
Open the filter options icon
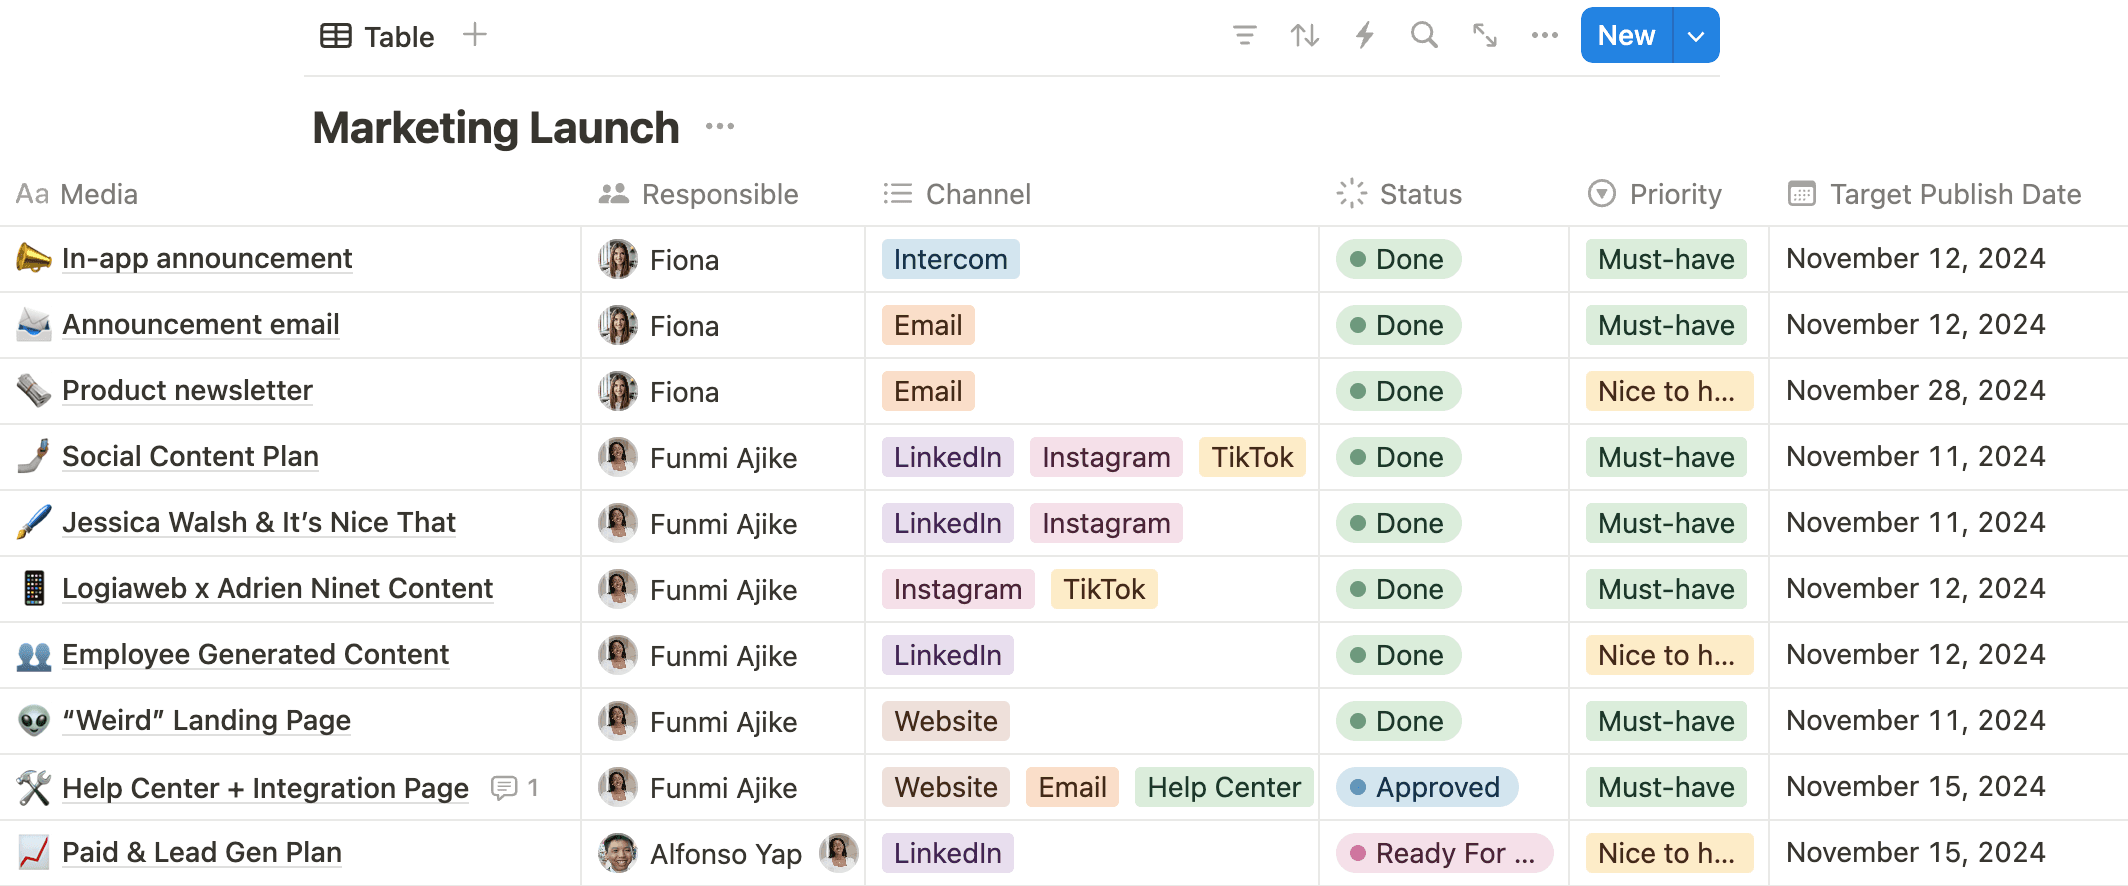1244,35
